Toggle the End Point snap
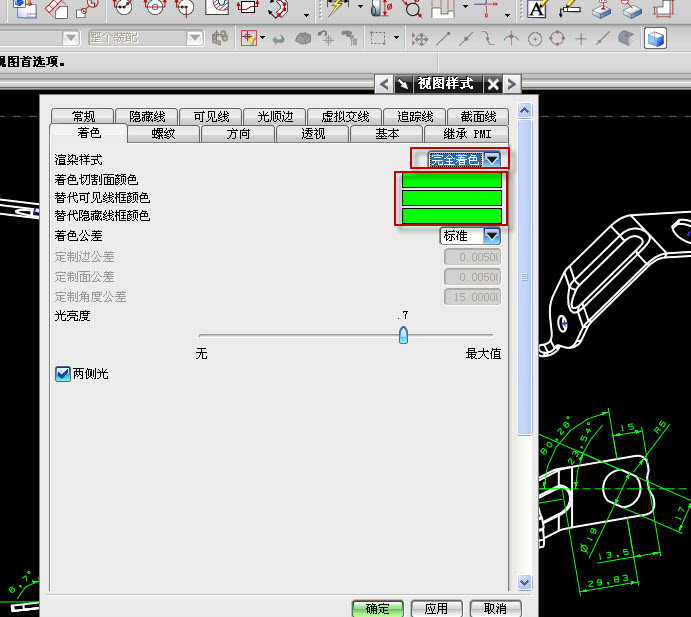This screenshot has width=691, height=617. point(443,39)
